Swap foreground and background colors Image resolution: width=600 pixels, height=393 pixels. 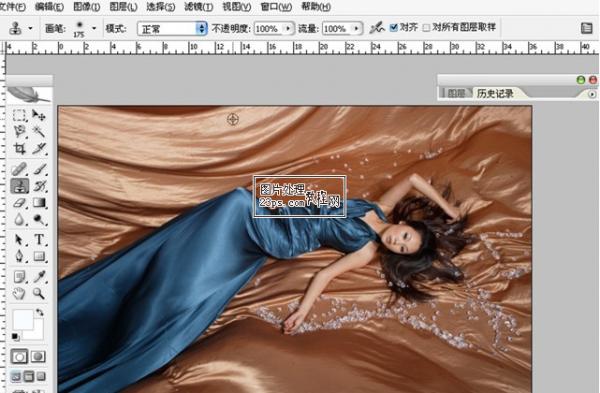click(39, 313)
